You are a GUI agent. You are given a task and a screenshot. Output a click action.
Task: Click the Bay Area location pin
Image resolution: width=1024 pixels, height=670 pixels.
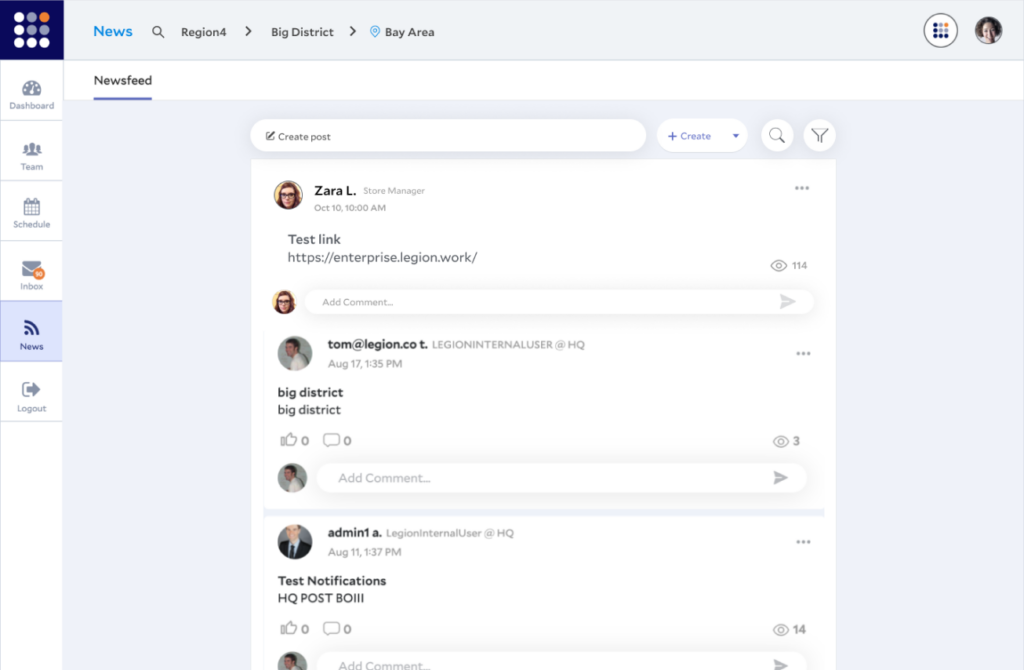point(375,31)
